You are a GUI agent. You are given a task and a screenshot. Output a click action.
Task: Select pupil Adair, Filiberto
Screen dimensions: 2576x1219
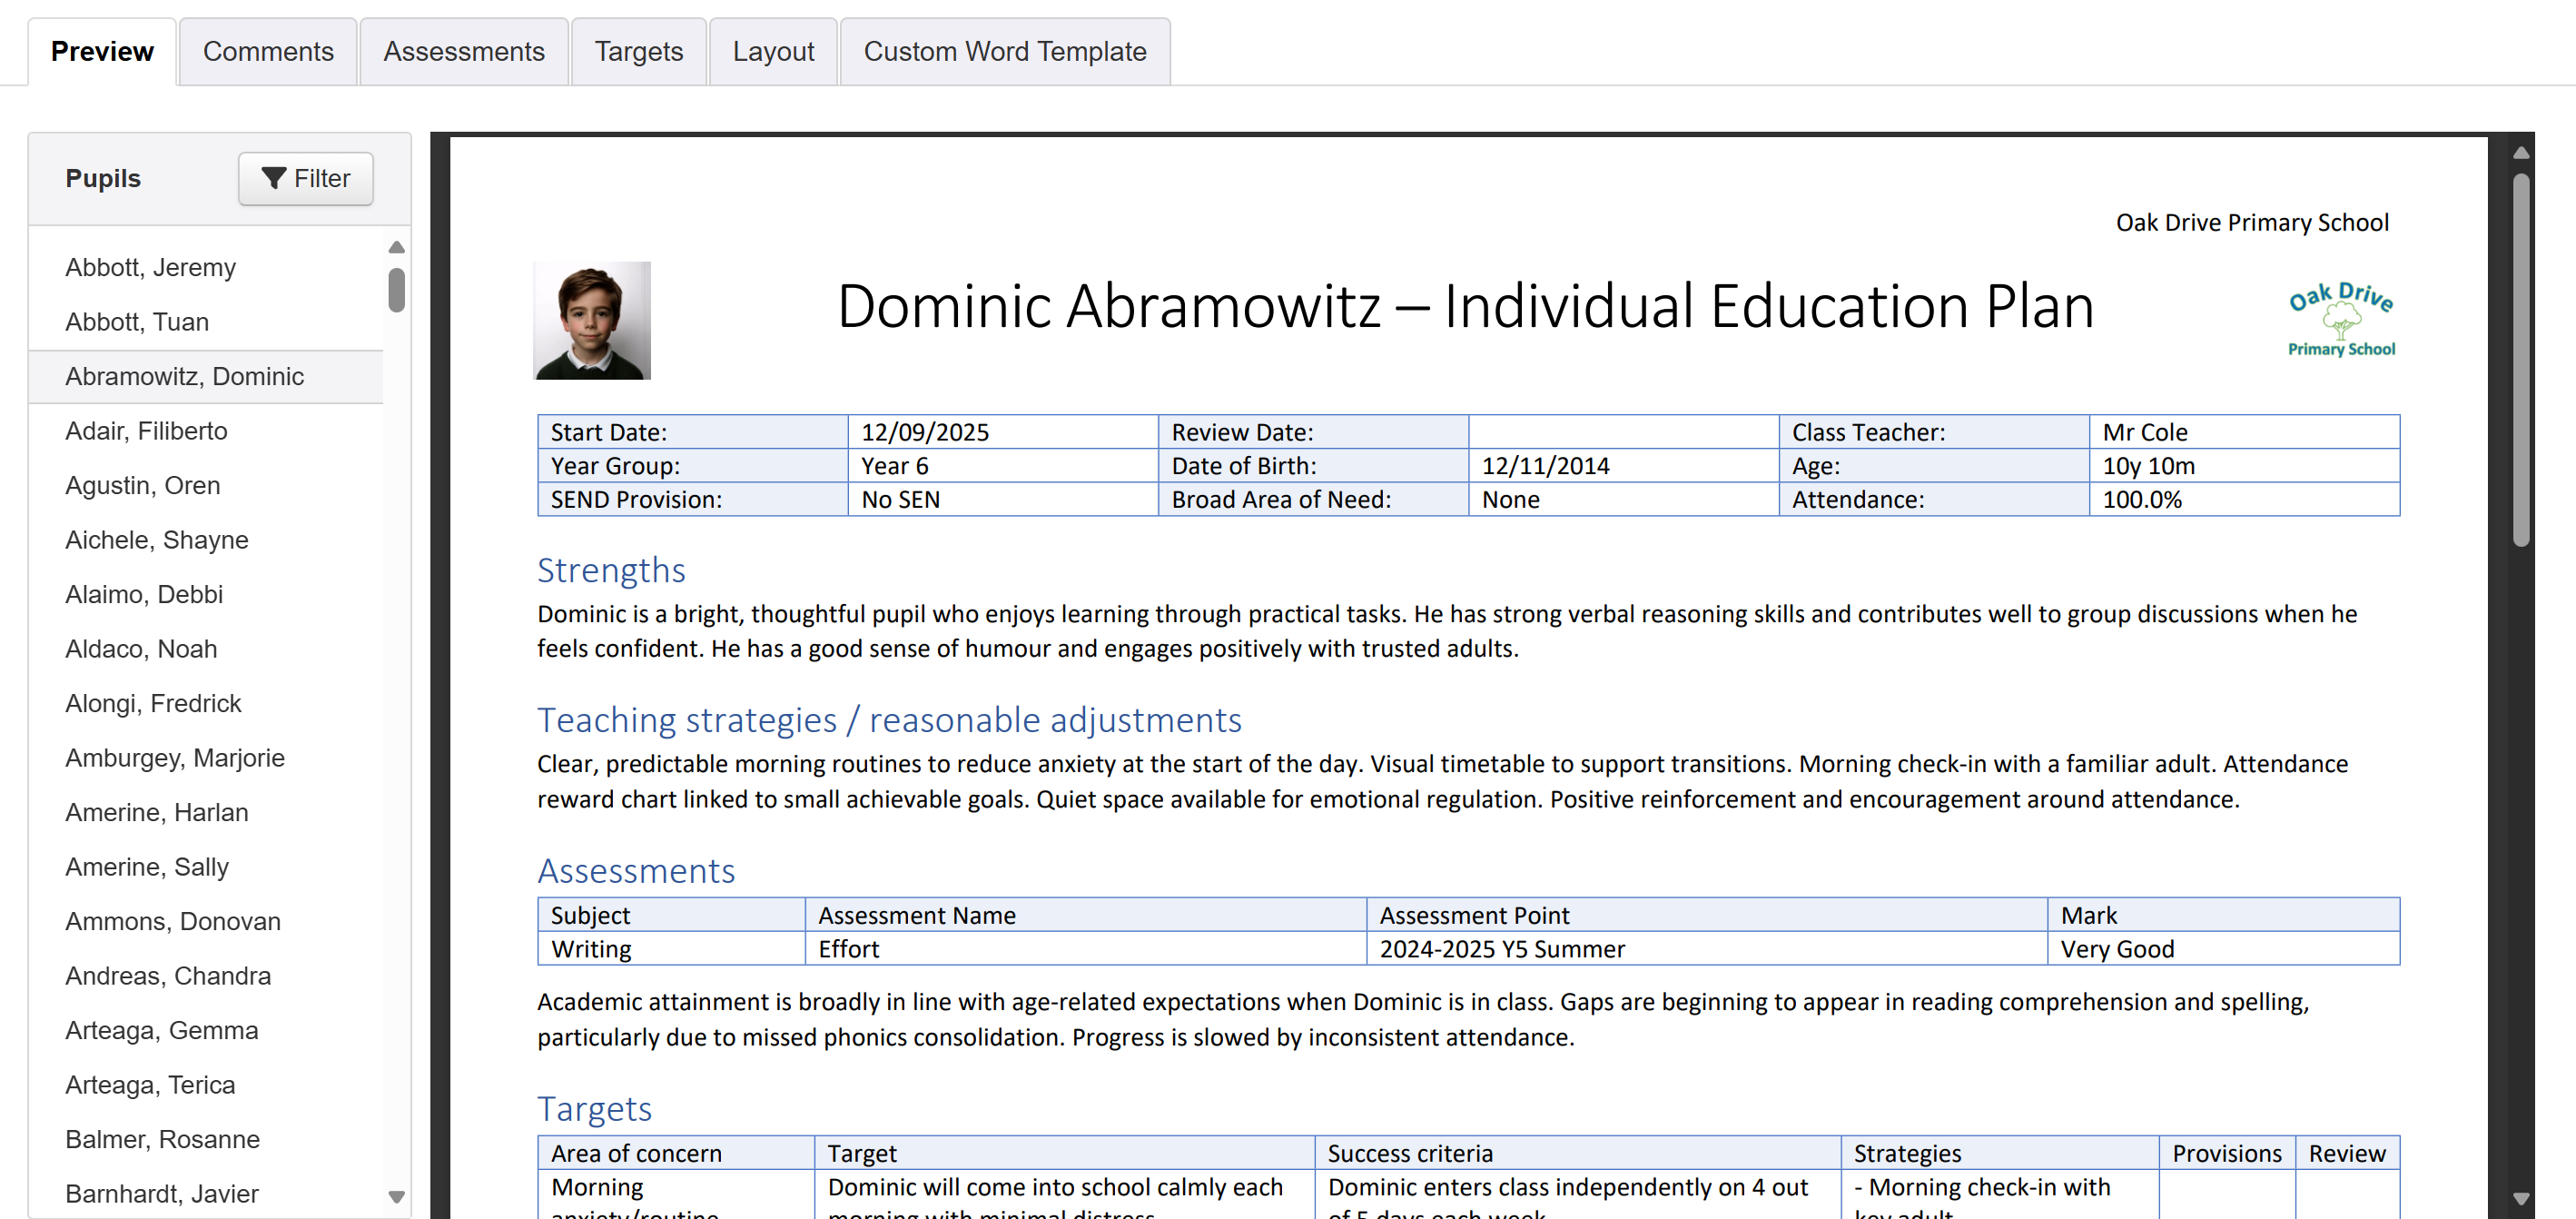coord(146,431)
